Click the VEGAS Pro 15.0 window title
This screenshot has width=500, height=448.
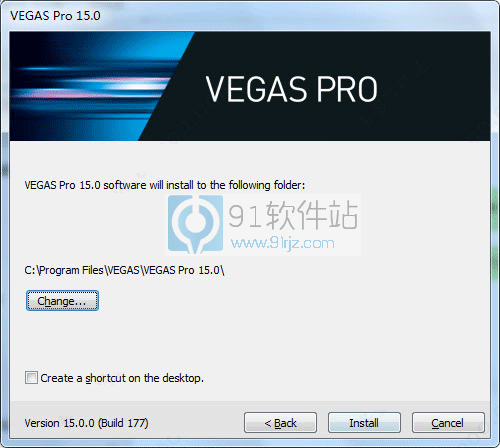[55, 16]
